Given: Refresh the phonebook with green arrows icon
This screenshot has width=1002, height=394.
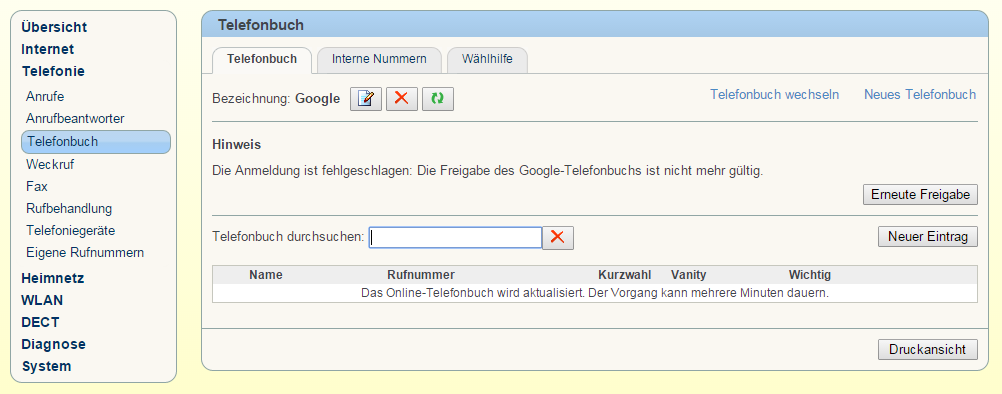Looking at the screenshot, I should [x=438, y=99].
